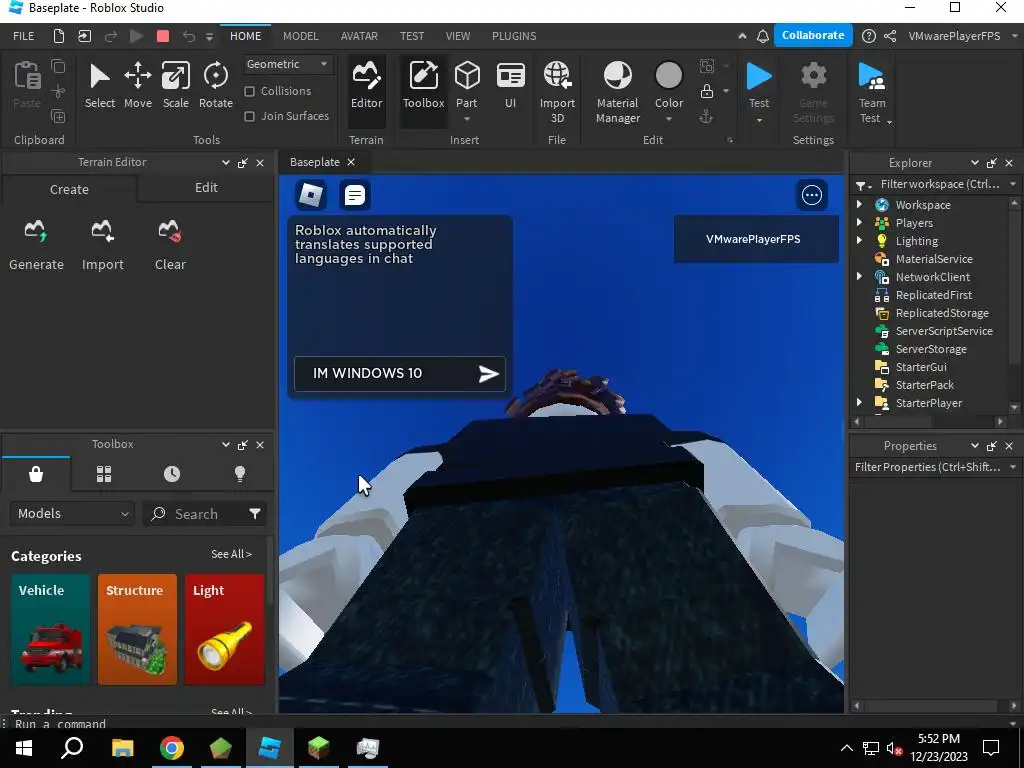The height and width of the screenshot is (768, 1024).
Task: Click the Windows Start button
Action: click(24, 748)
